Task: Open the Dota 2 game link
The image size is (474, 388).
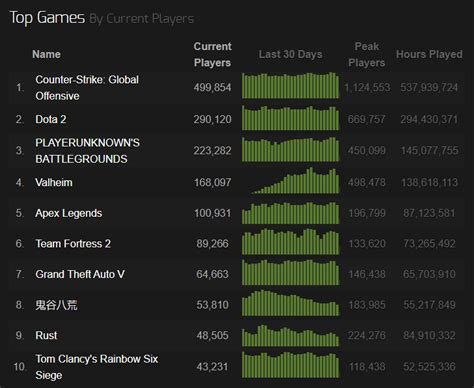Action: click(x=51, y=119)
